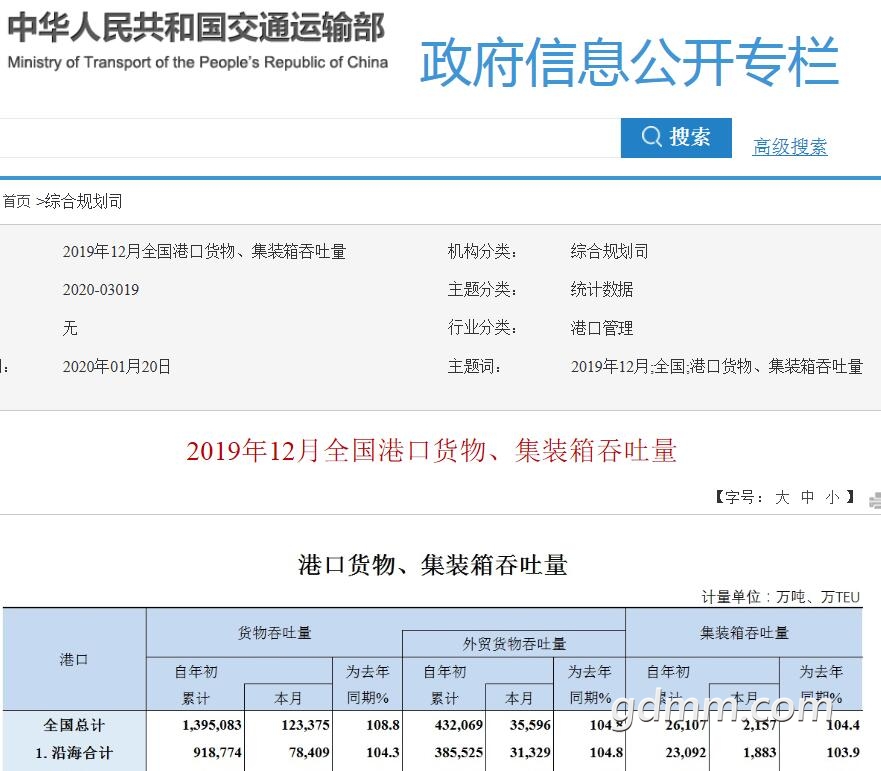The height and width of the screenshot is (771, 881).
Task: Click the cell value 108.8
Action: click(x=383, y=725)
